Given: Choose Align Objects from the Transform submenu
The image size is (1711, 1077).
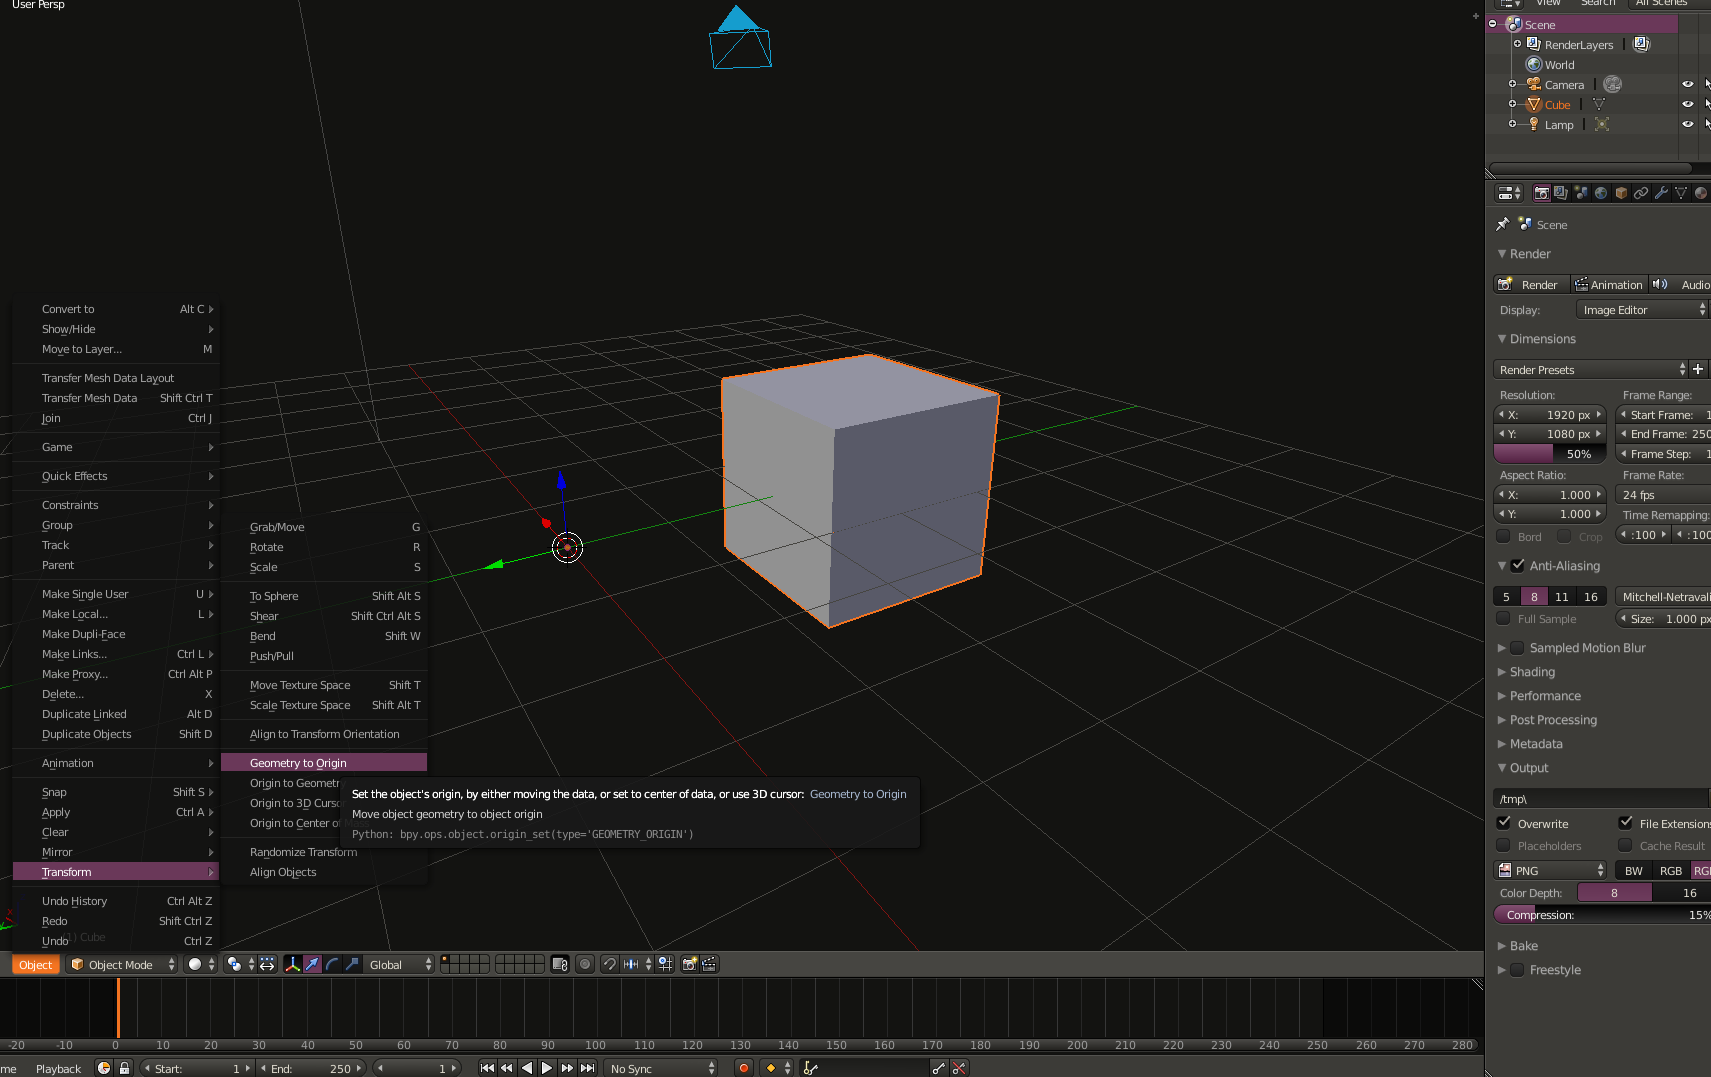Looking at the screenshot, I should click(x=324, y=872).
